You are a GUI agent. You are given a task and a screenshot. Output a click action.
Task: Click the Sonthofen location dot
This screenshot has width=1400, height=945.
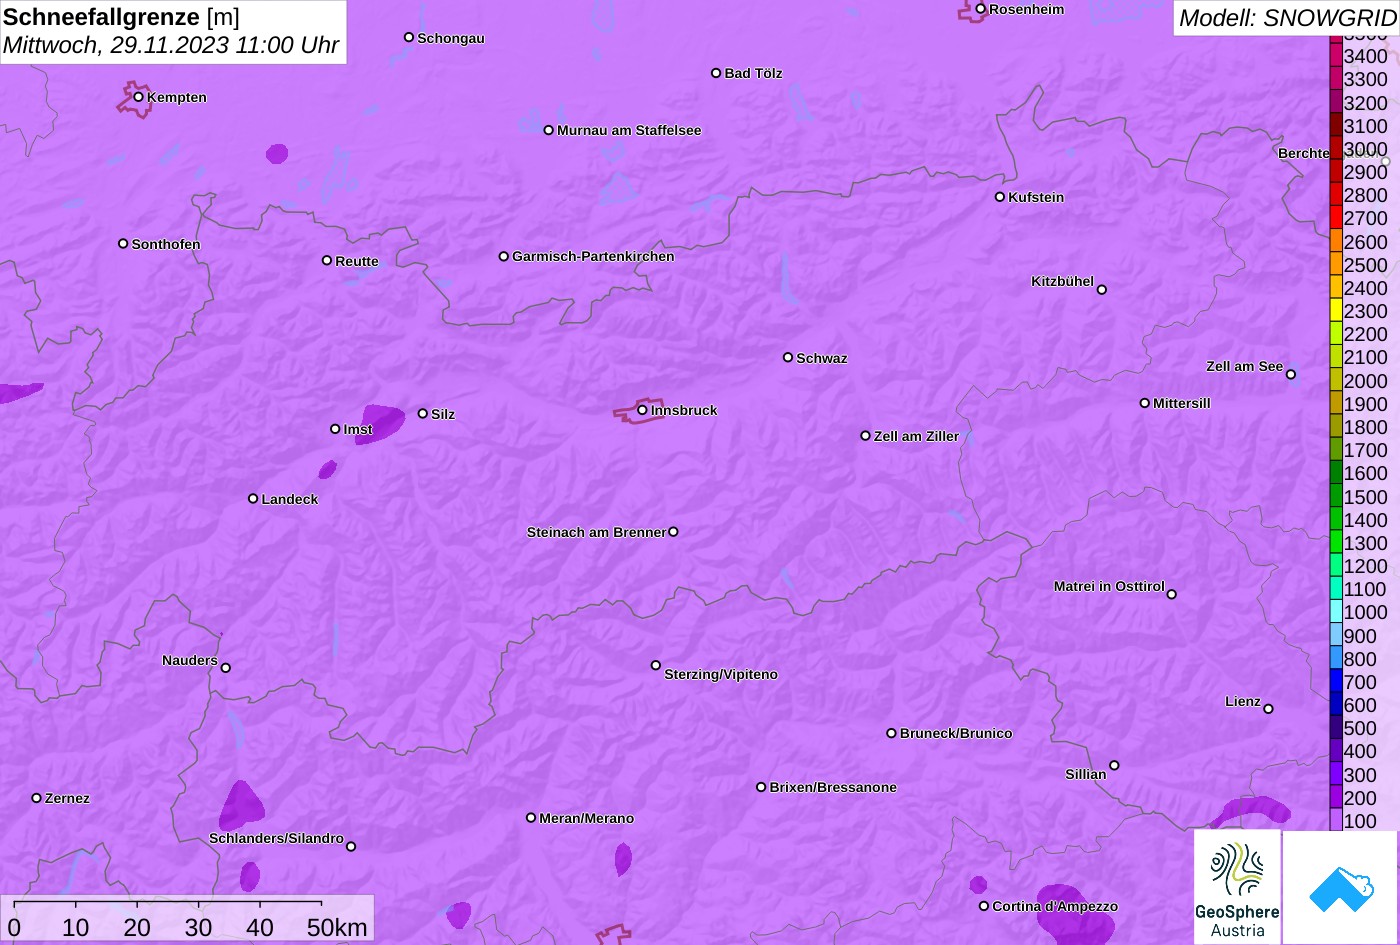[123, 244]
